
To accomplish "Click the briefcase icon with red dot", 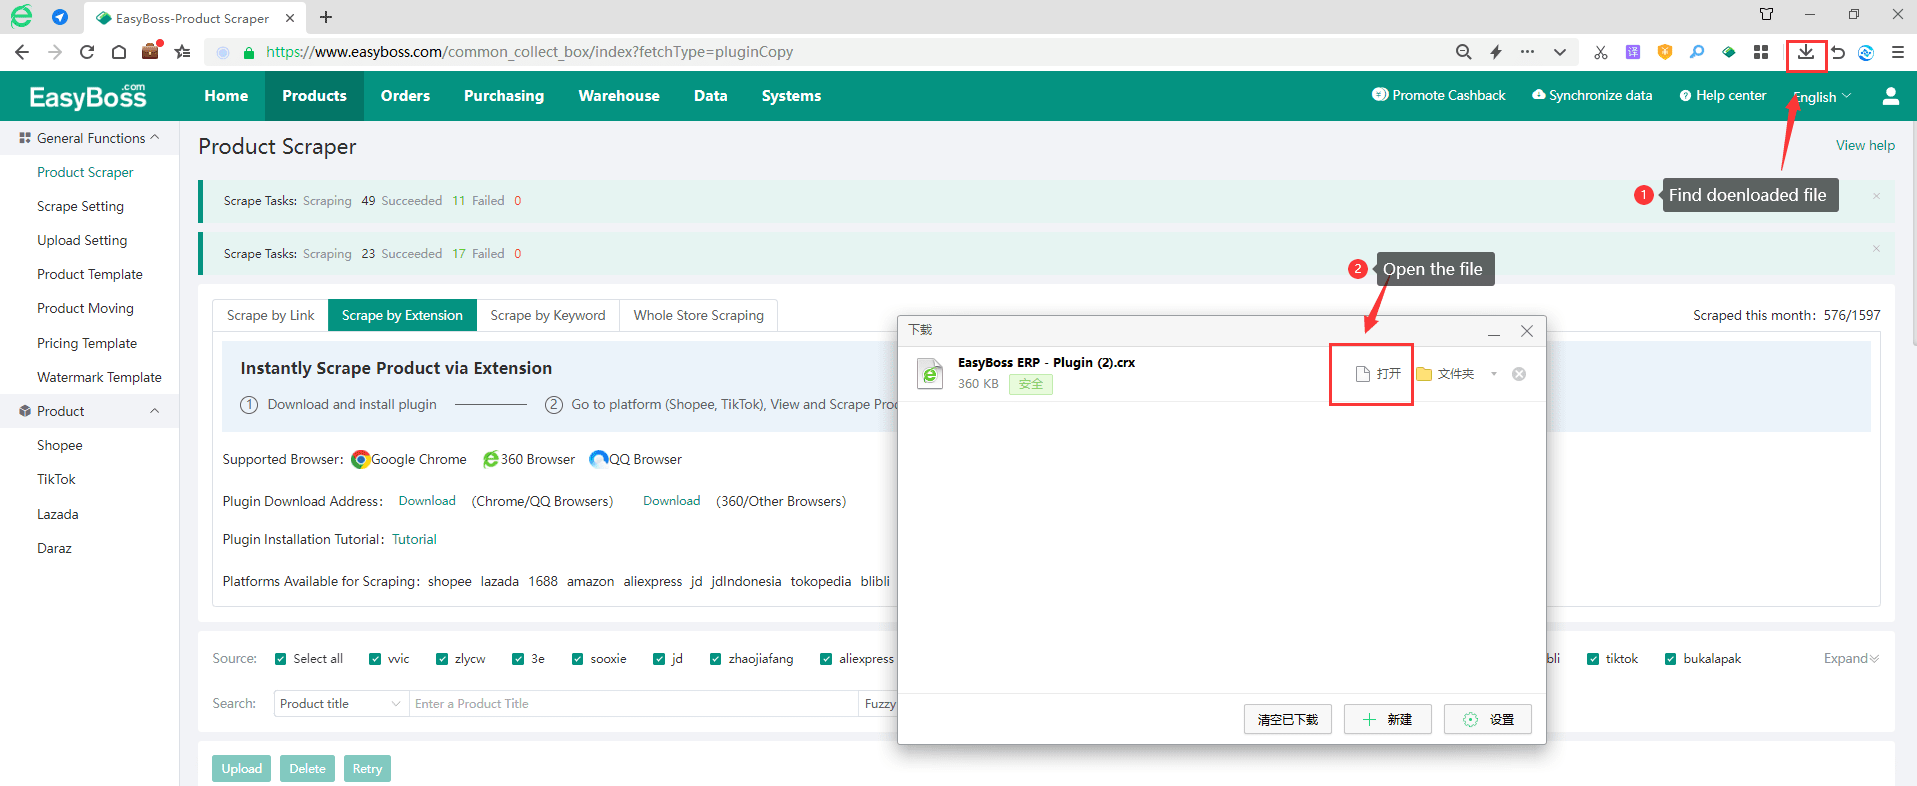I will [x=151, y=51].
